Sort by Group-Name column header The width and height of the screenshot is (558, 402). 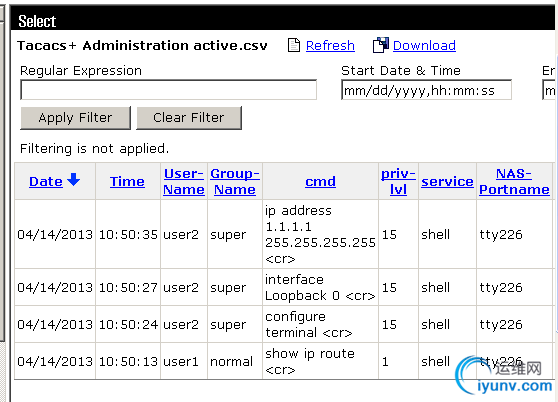click(235, 181)
